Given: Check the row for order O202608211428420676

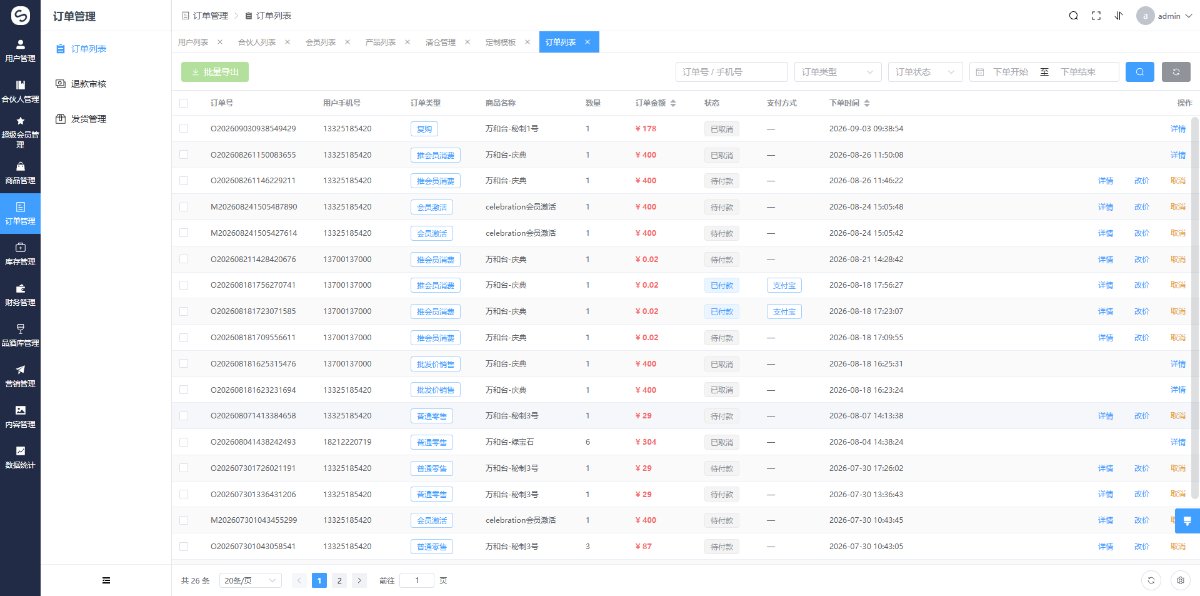Looking at the screenshot, I should (183, 259).
